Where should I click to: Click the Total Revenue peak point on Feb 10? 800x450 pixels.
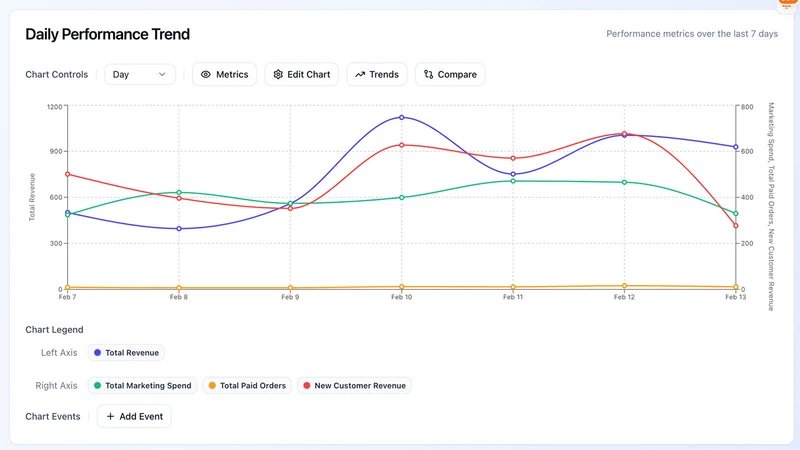click(402, 117)
